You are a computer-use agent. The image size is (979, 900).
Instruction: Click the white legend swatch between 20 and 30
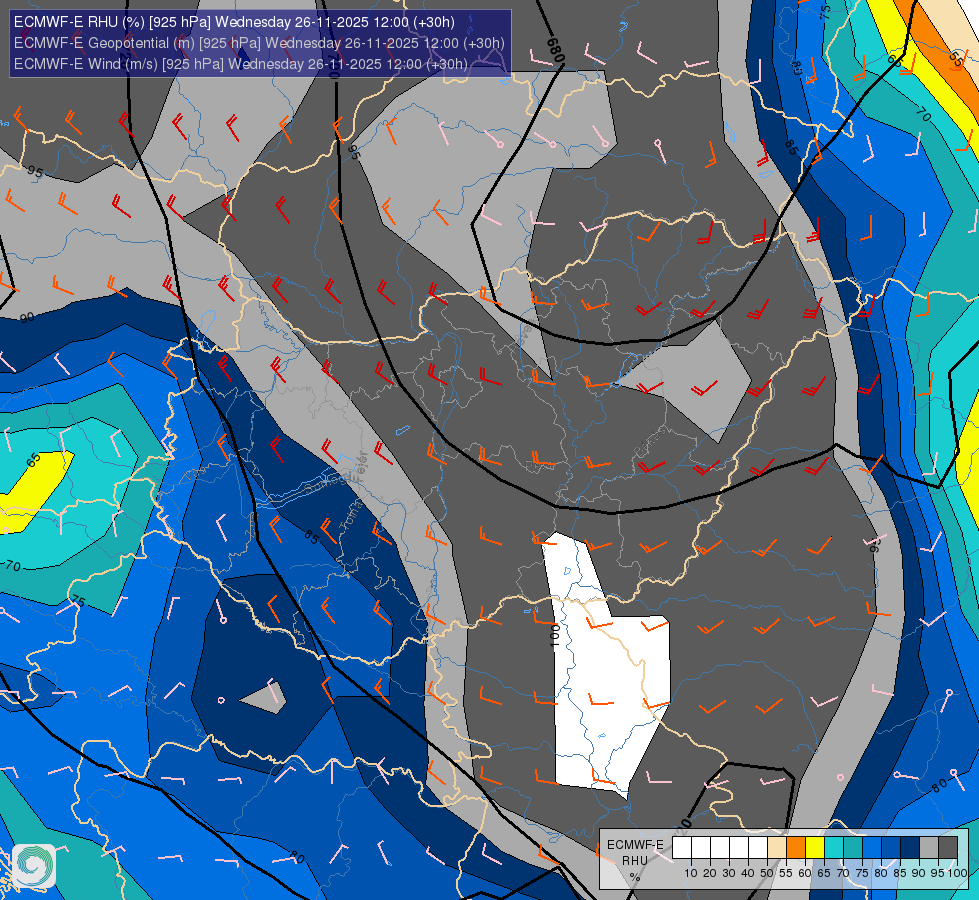(720, 848)
